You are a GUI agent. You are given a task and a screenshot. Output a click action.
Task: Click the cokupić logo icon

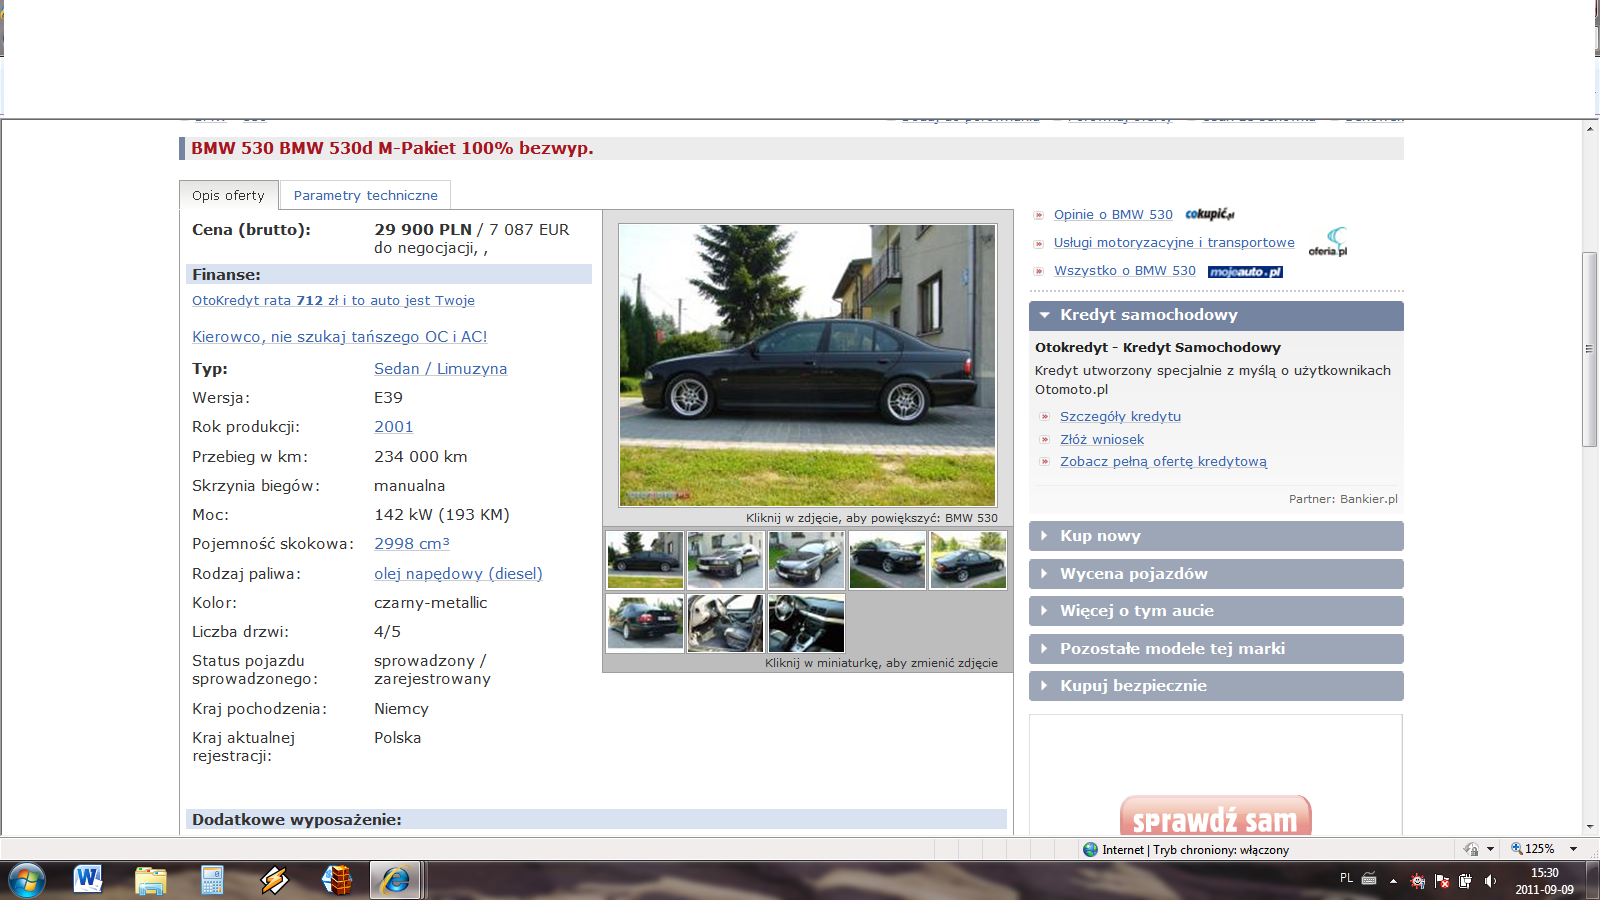pyautogui.click(x=1210, y=214)
